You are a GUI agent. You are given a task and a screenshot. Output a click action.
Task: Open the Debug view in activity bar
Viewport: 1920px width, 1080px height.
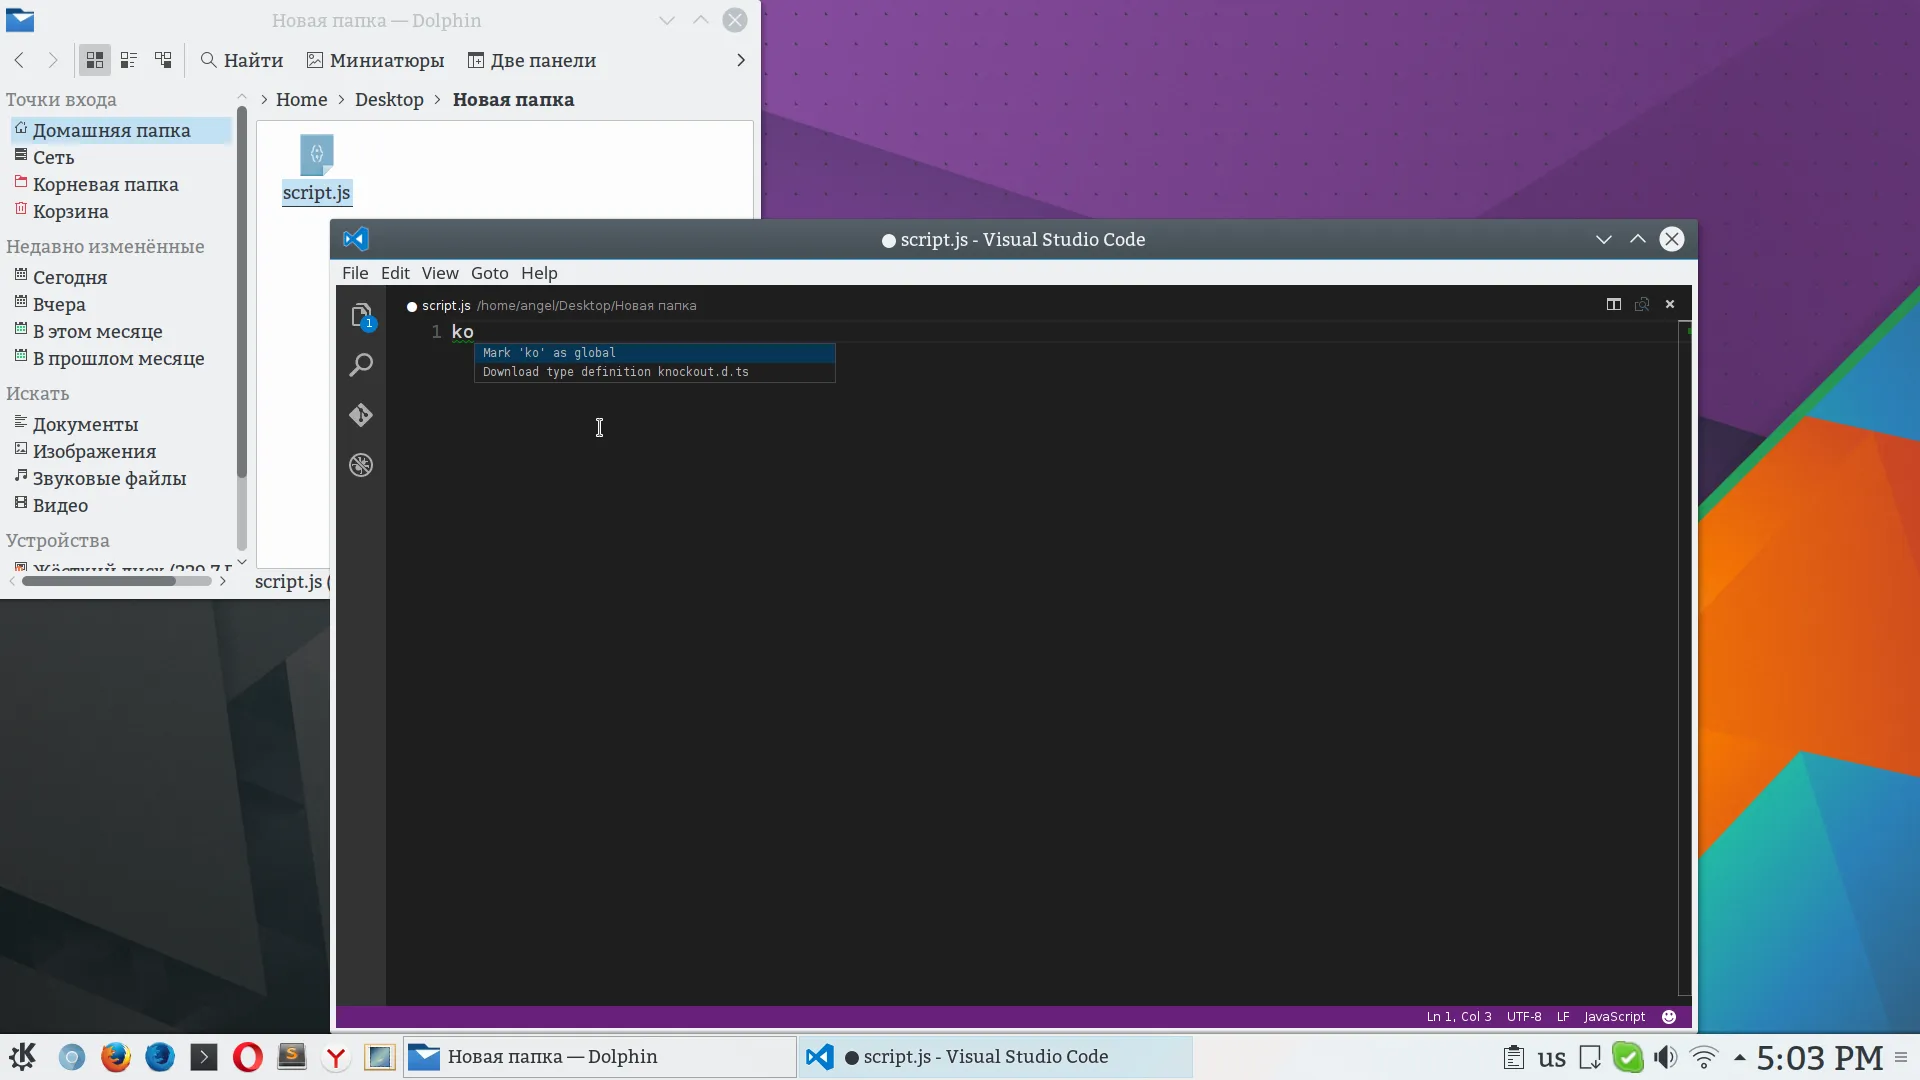361,465
